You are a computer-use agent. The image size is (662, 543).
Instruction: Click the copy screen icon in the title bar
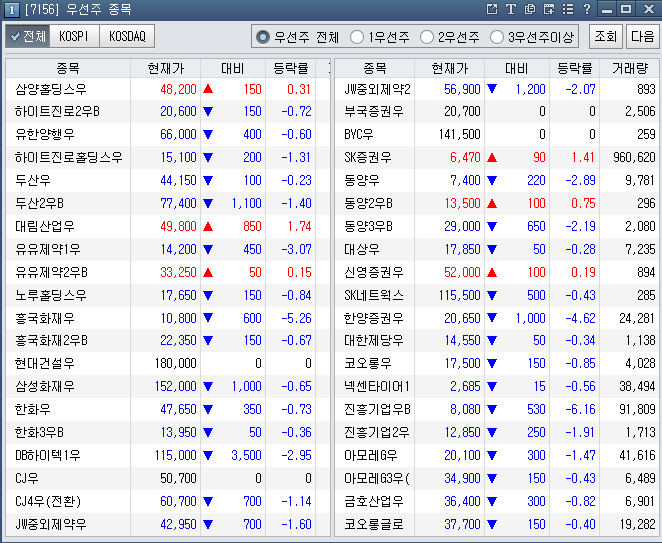point(530,9)
